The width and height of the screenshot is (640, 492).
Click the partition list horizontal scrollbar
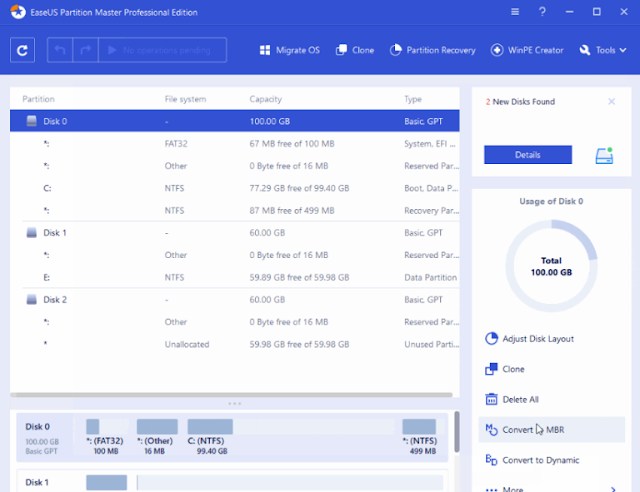(x=231, y=395)
